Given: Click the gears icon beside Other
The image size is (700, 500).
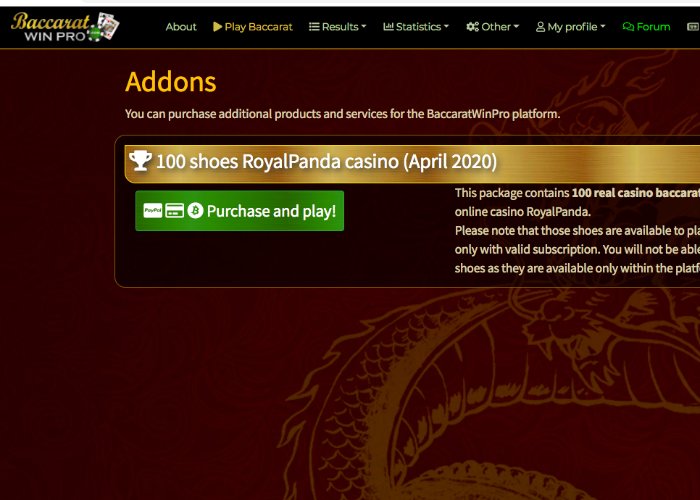Looking at the screenshot, I should pos(472,27).
